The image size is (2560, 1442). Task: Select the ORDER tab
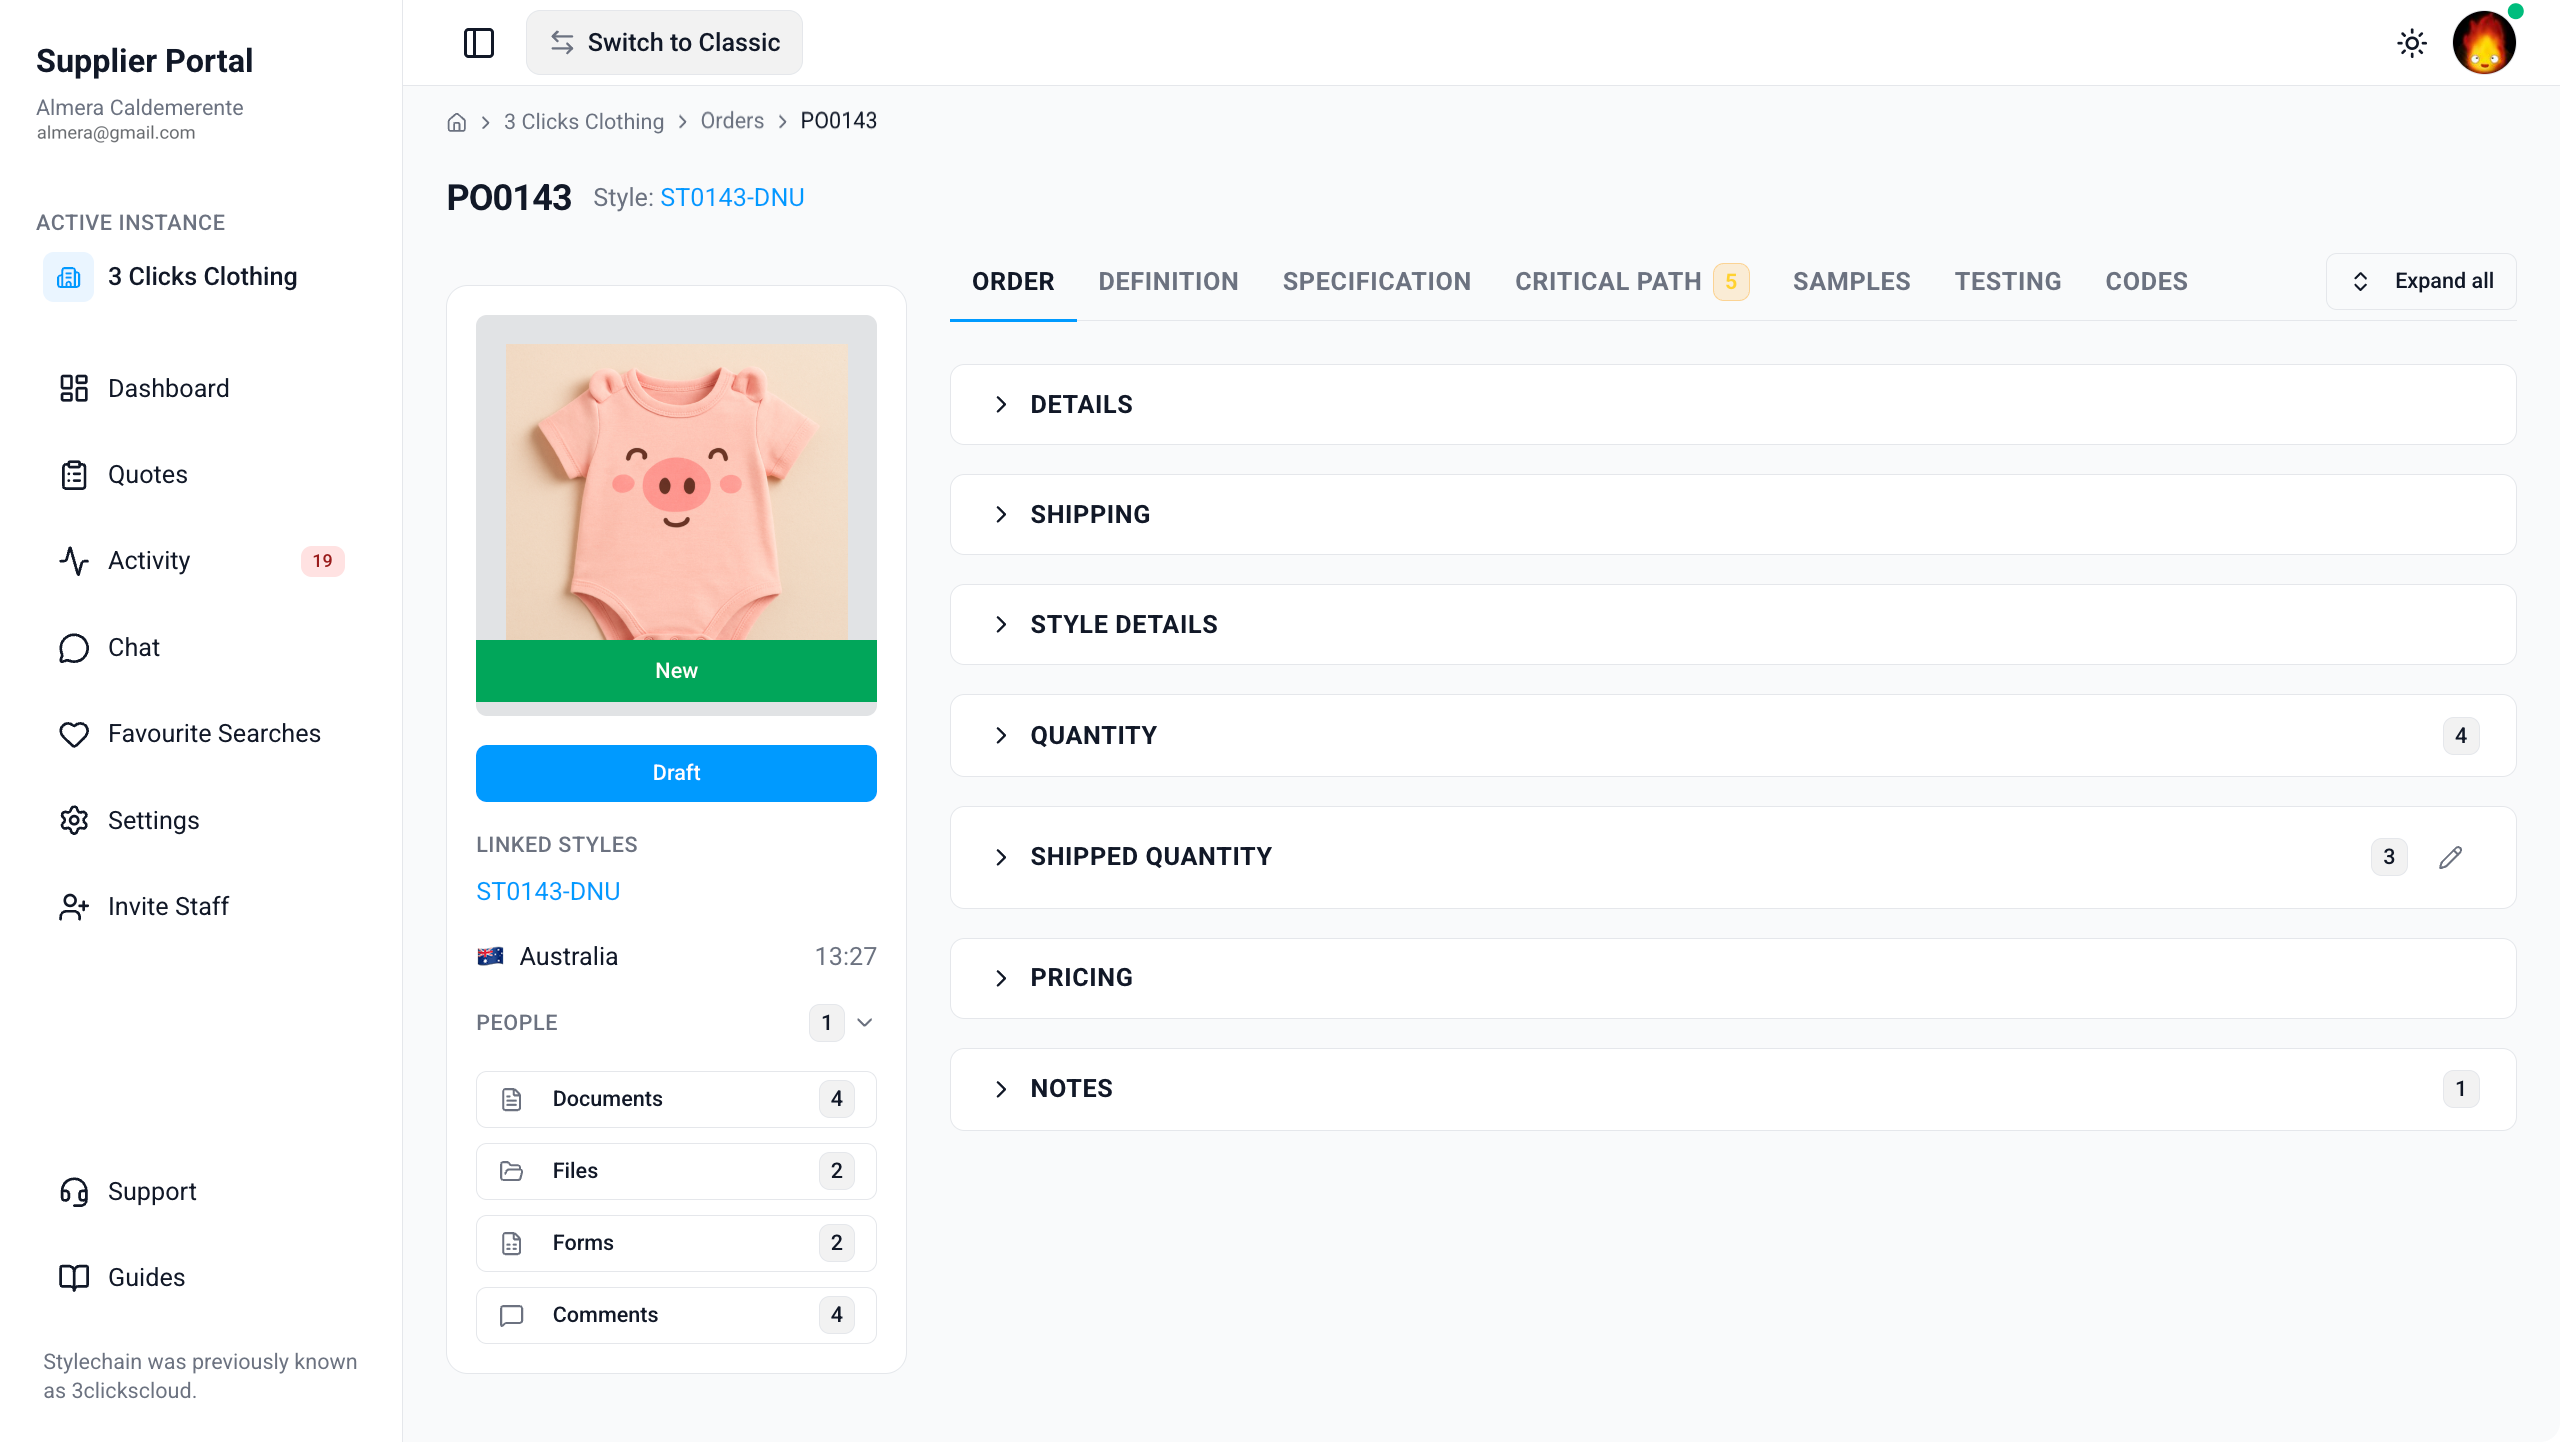[x=1013, y=282]
